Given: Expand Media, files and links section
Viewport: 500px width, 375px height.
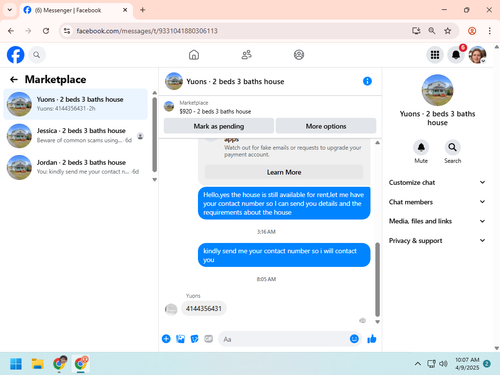Looking at the screenshot, I should [x=437, y=221].
